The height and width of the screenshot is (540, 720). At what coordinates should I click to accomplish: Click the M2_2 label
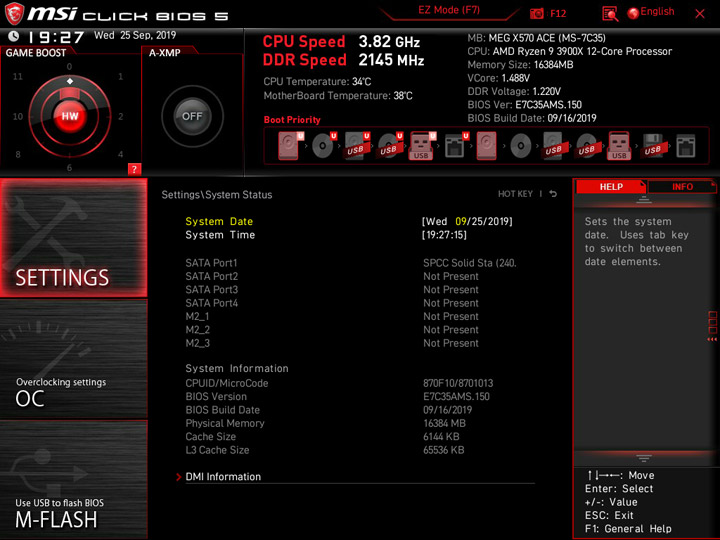click(x=197, y=330)
